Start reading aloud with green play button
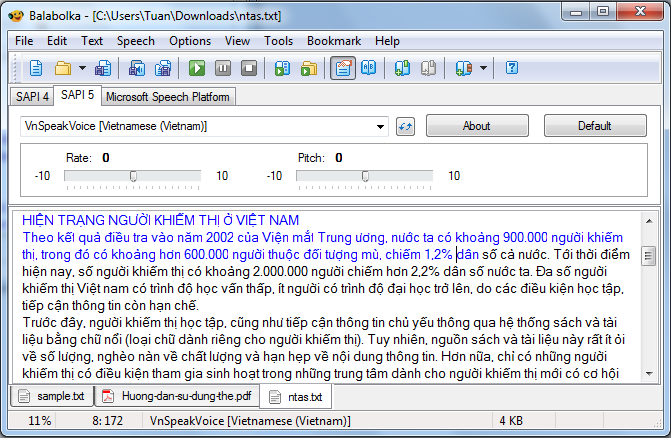This screenshot has height=438, width=671. (x=197, y=68)
